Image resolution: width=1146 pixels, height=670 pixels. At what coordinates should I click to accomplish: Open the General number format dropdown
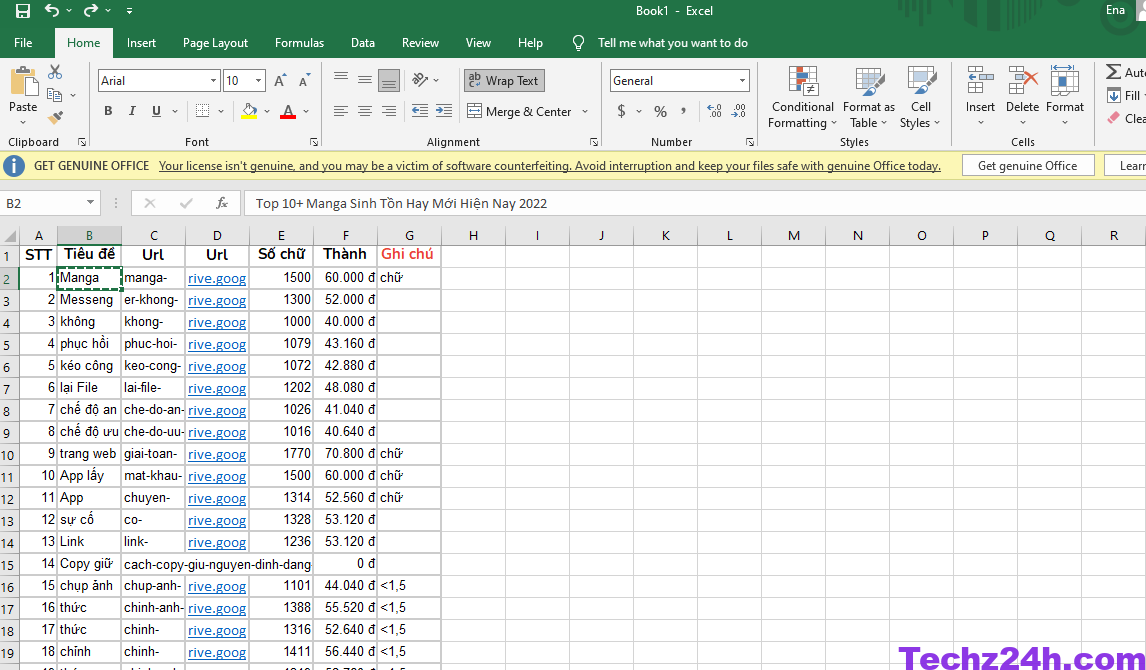(x=742, y=80)
